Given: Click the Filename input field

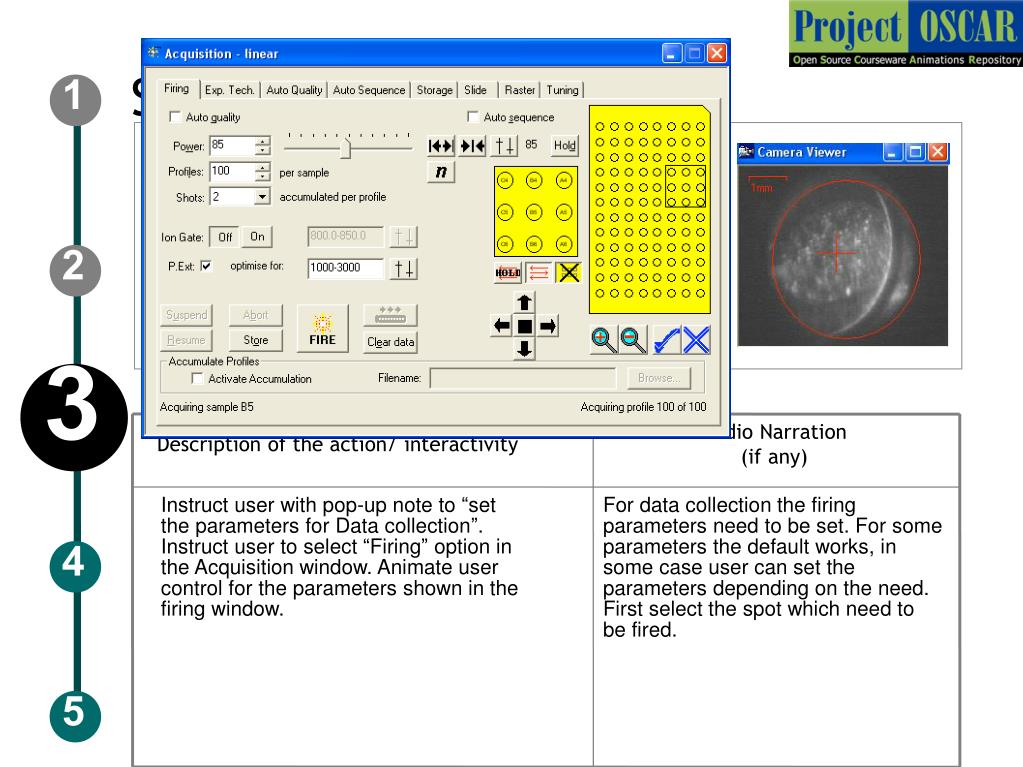Looking at the screenshot, I should coord(523,378).
